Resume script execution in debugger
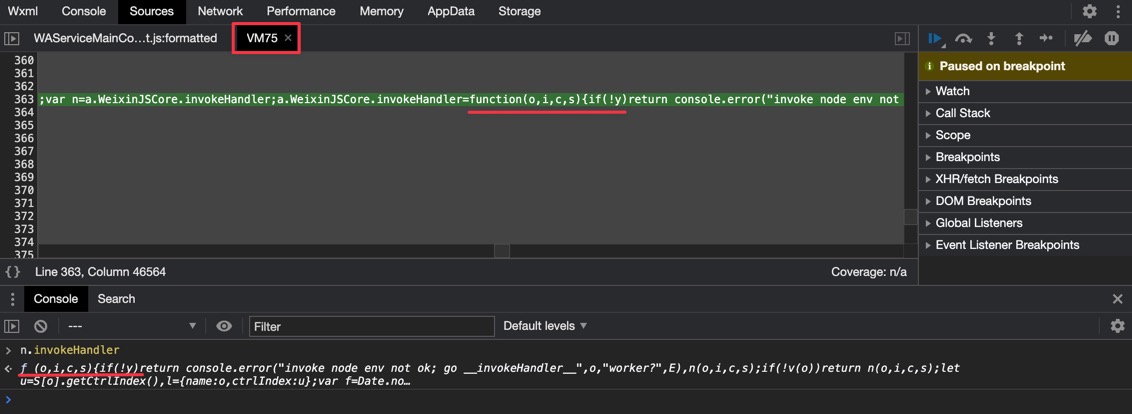This screenshot has width=1132, height=414. (935, 38)
